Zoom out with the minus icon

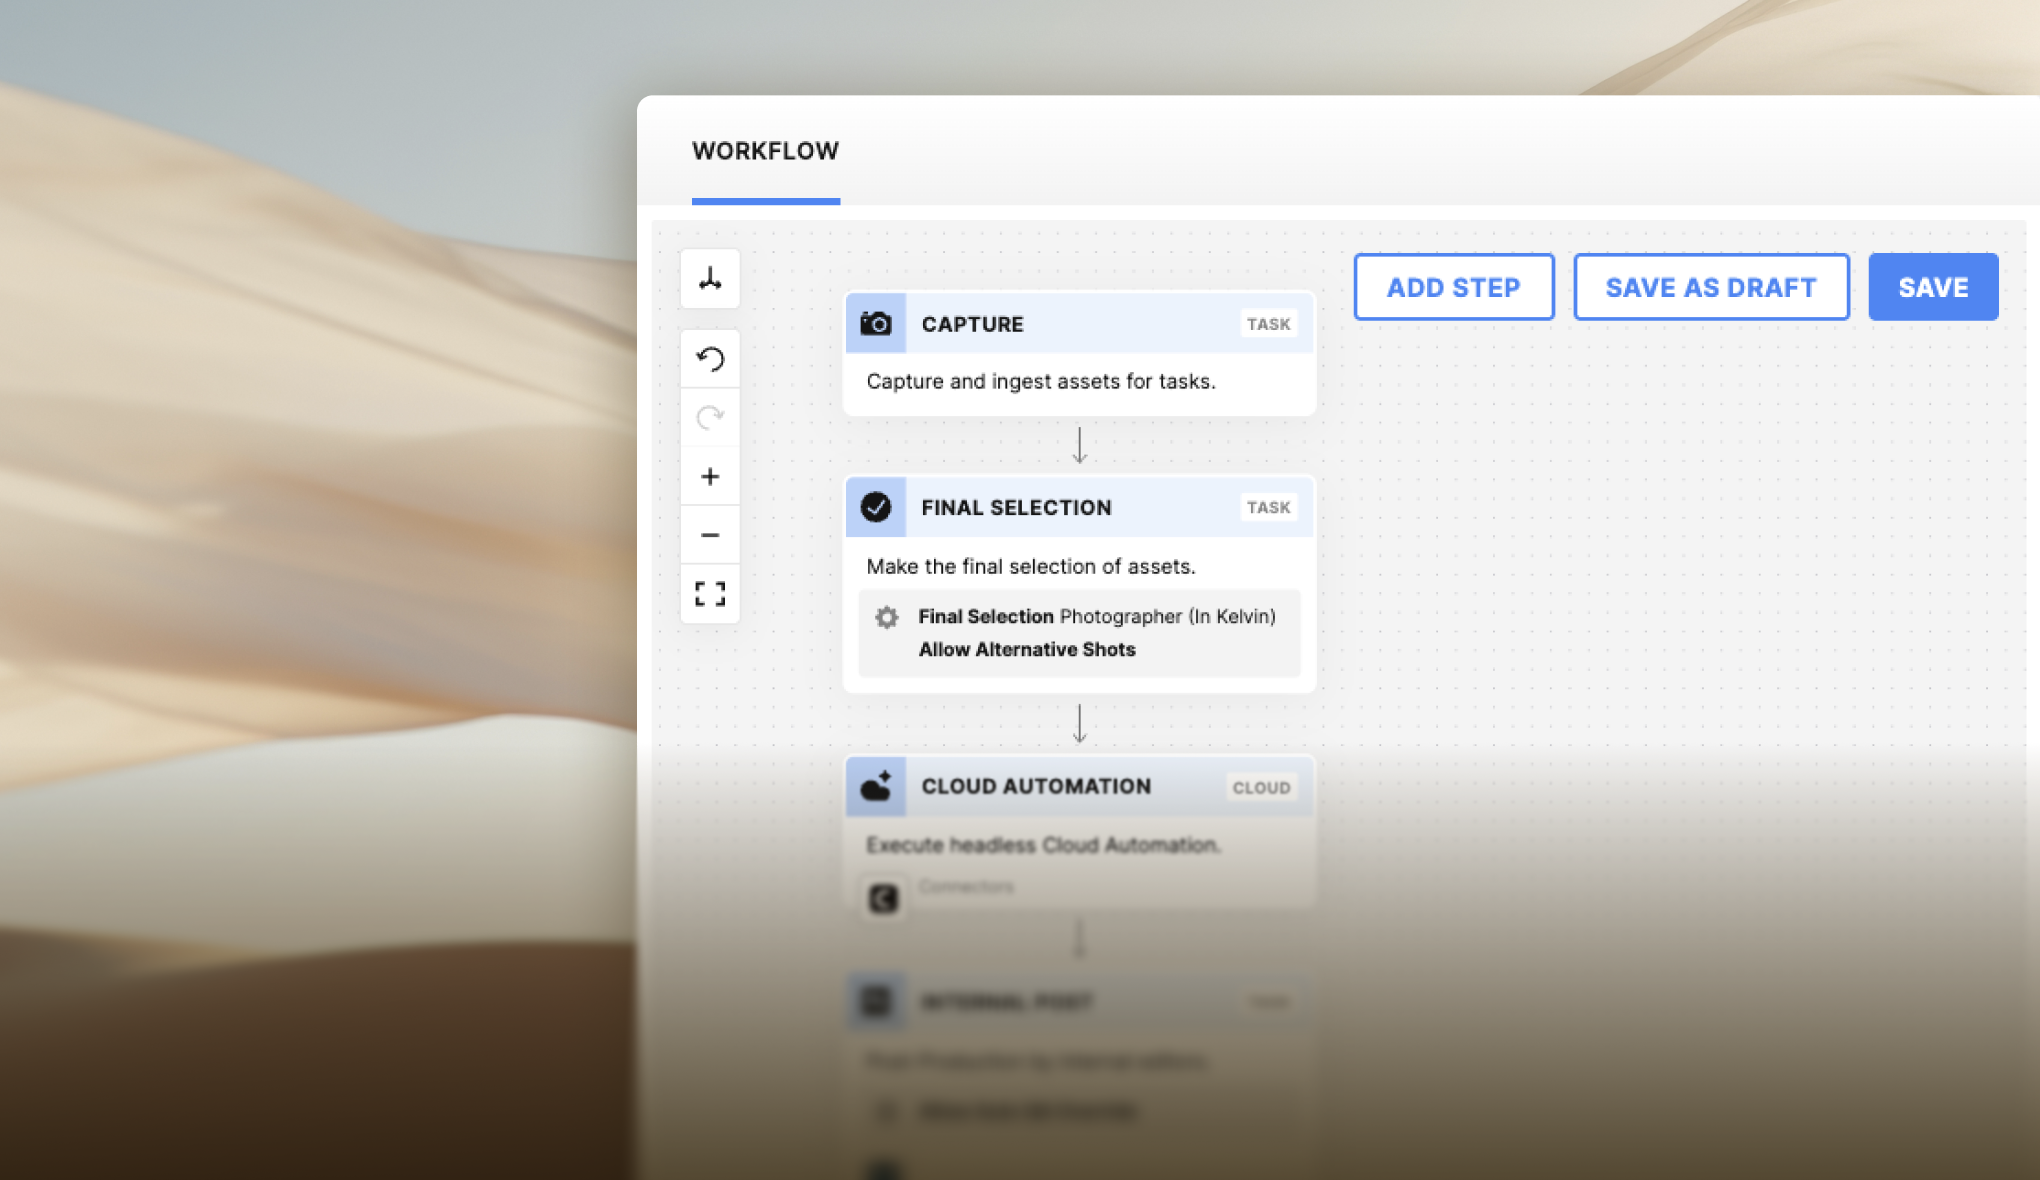pyautogui.click(x=710, y=535)
